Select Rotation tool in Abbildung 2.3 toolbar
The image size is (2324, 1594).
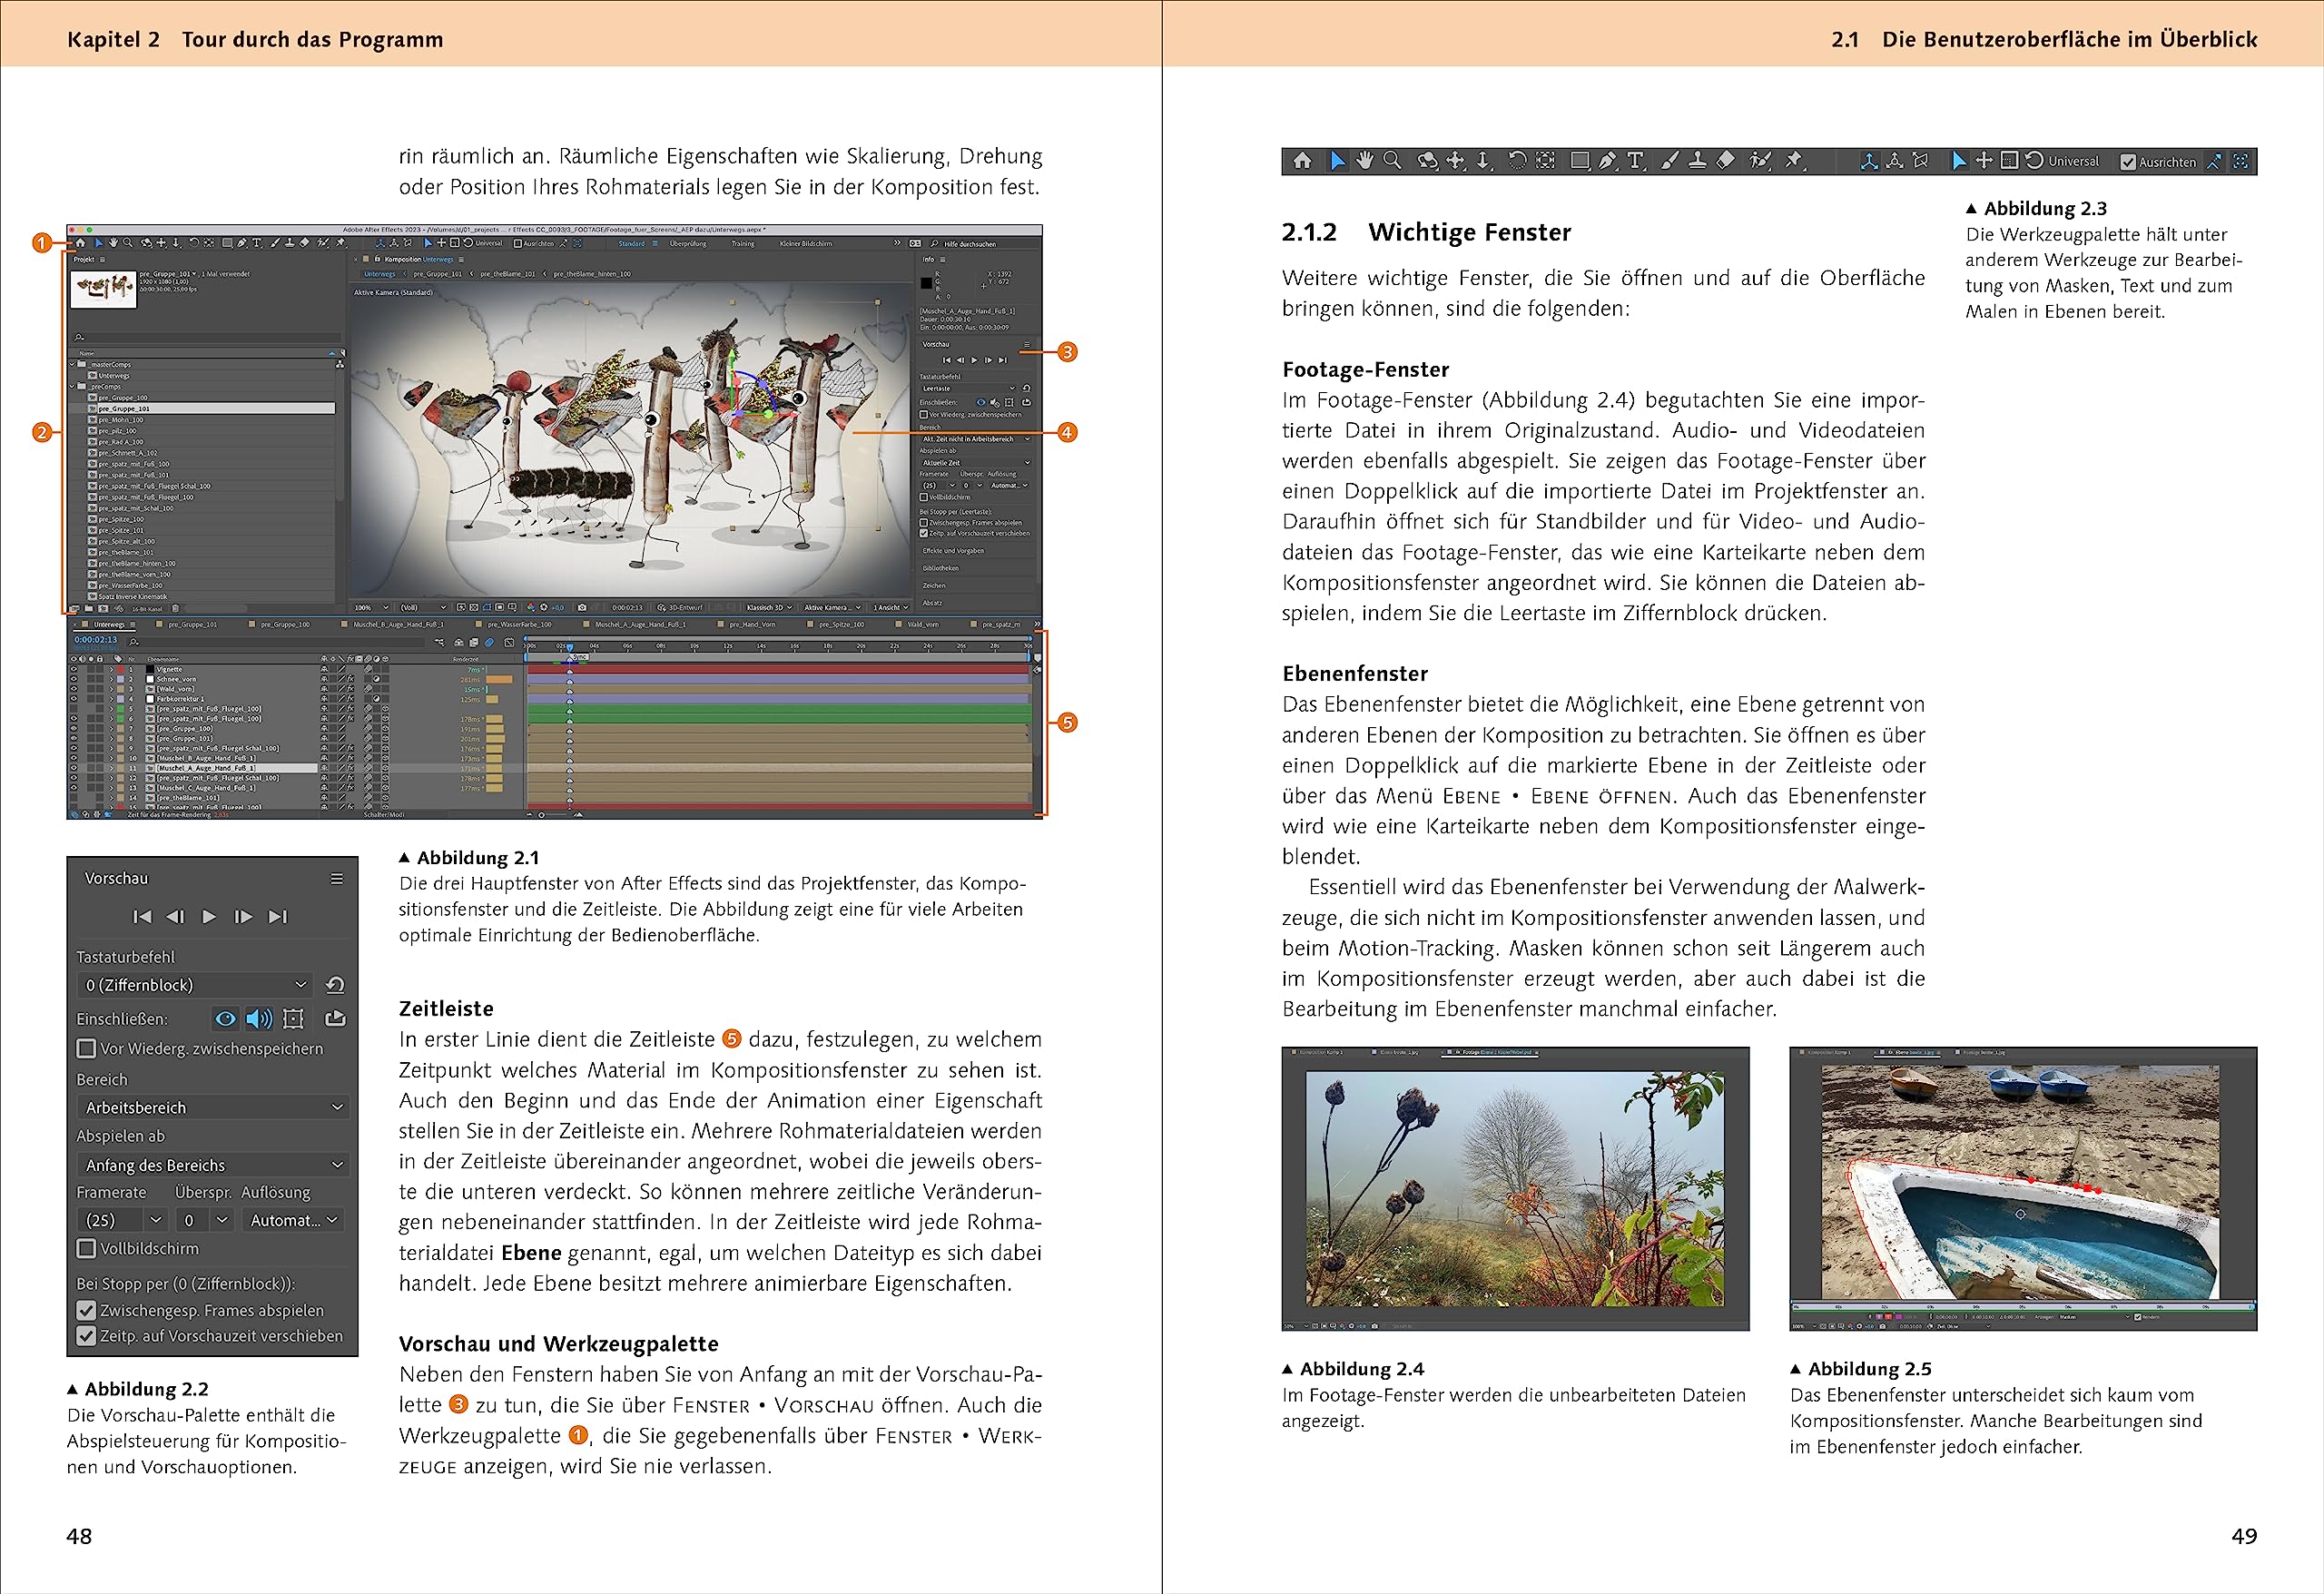[1518, 161]
